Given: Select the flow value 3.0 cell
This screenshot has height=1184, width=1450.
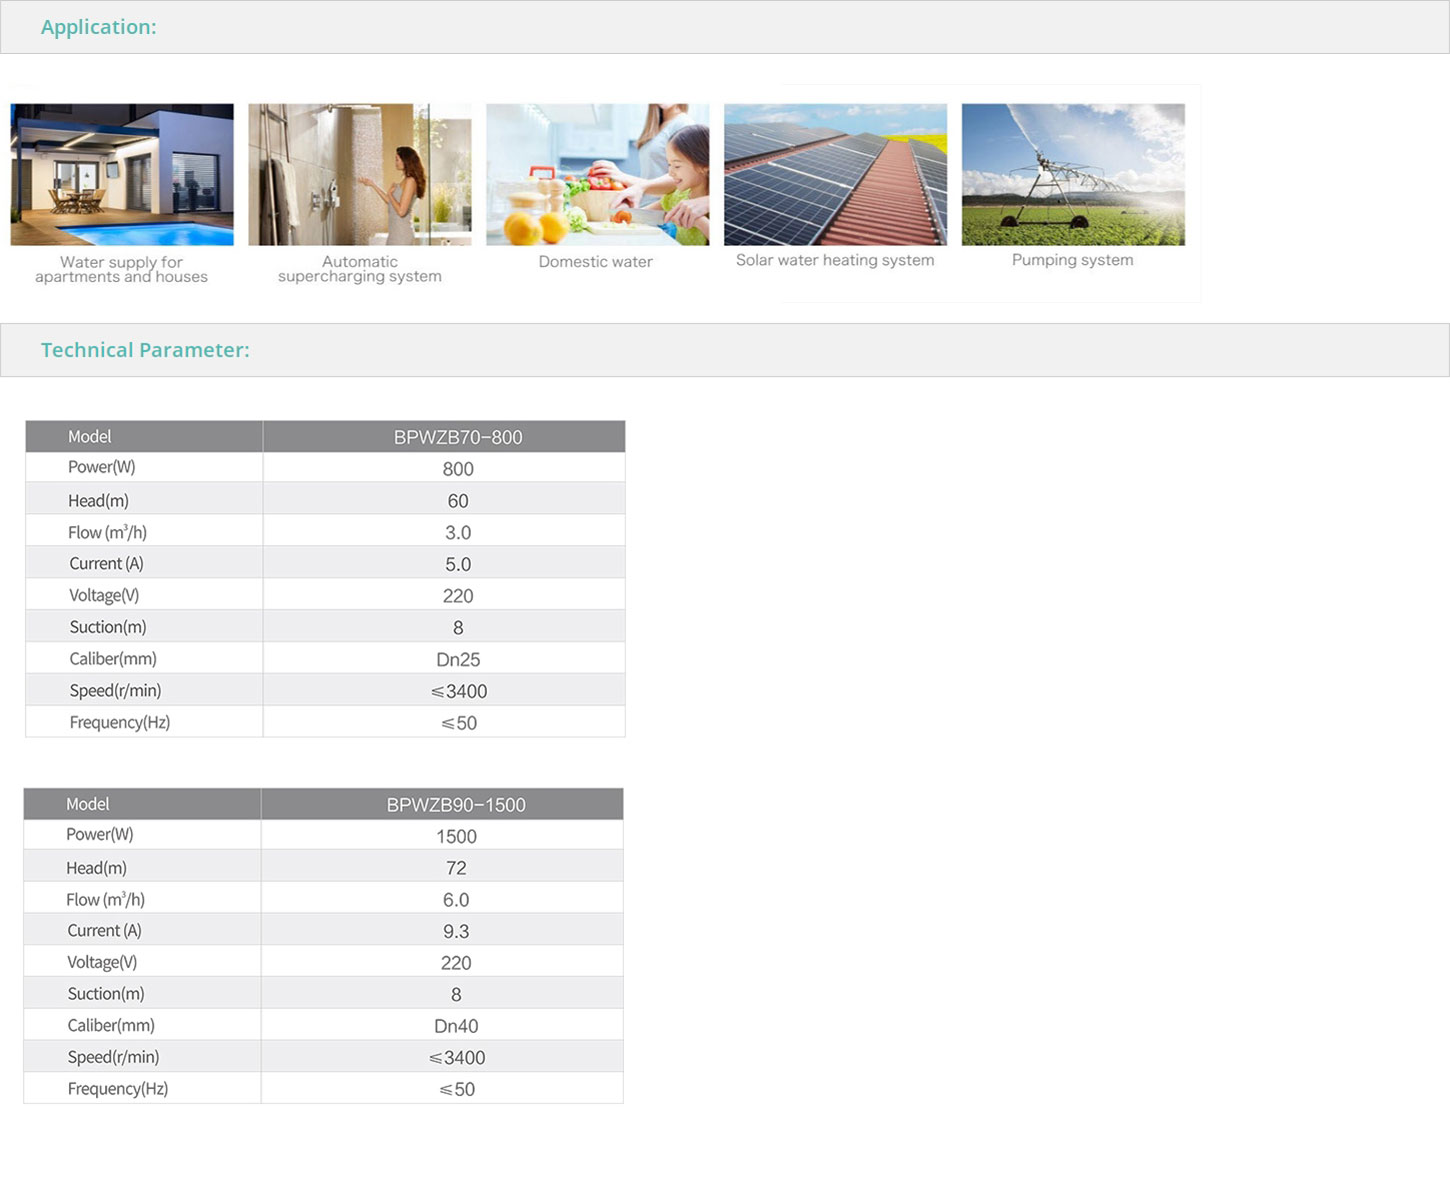Looking at the screenshot, I should click(444, 532).
